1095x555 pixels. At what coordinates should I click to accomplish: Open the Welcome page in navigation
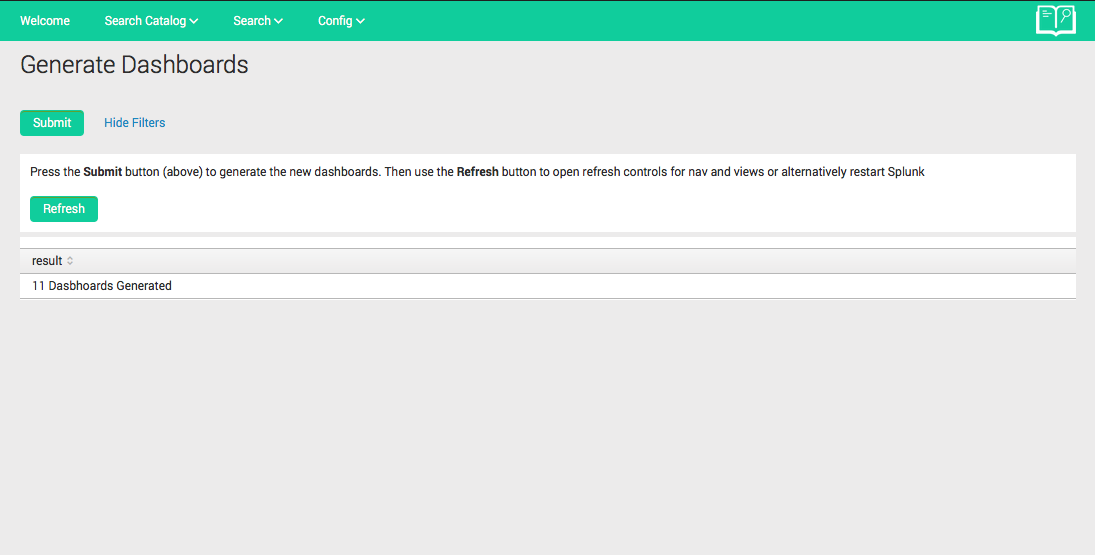pos(45,21)
